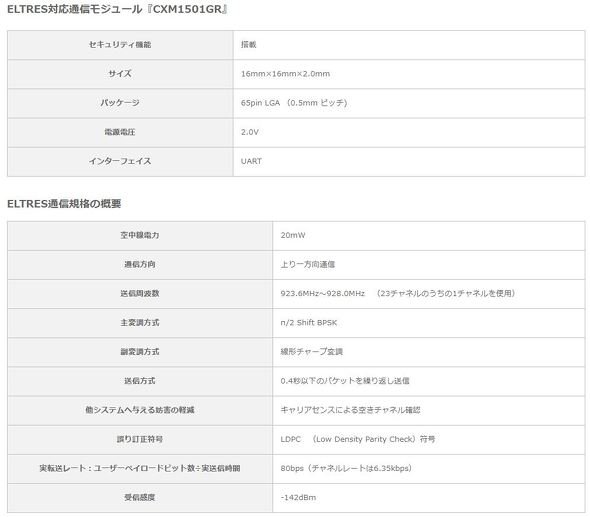Select the 2.0V supply voltage value
The height and width of the screenshot is (517, 590).
249,132
